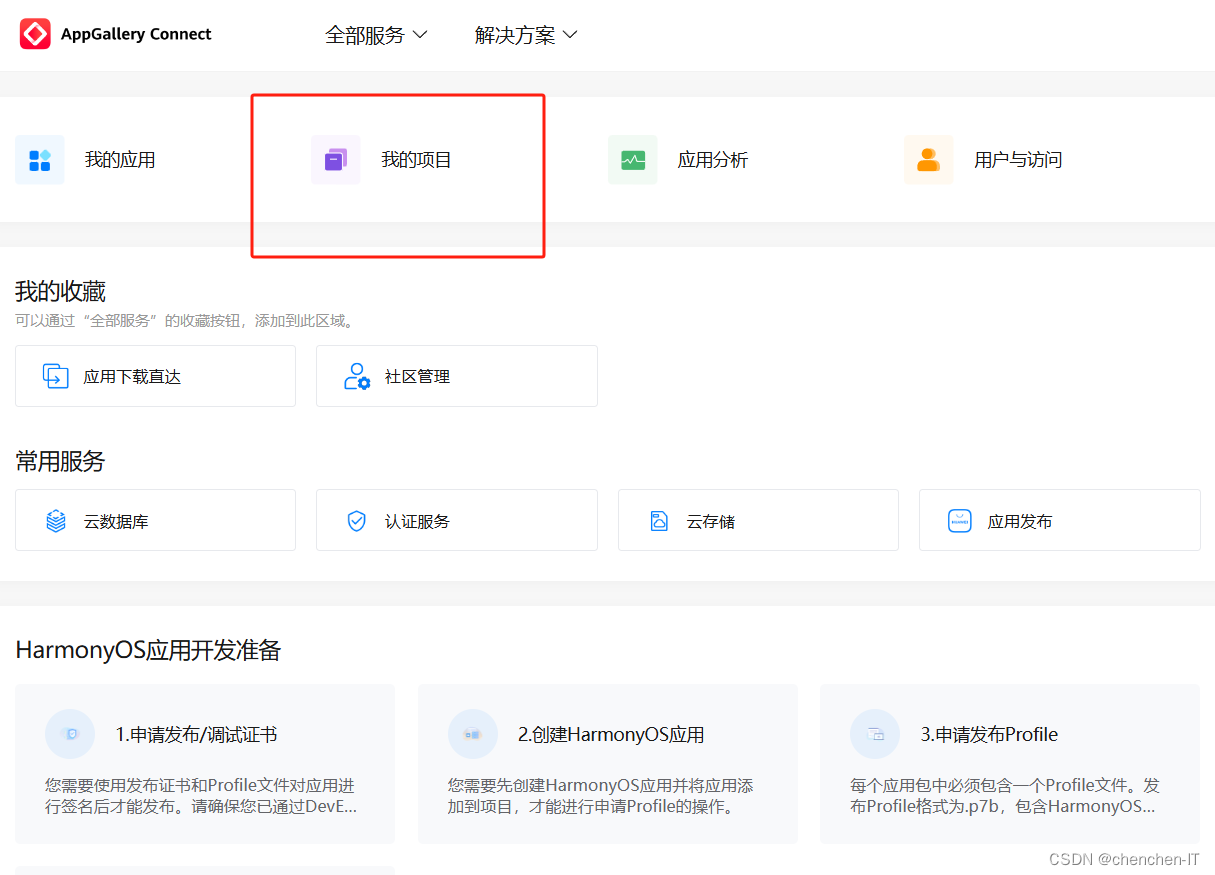
Task: Open the 应用下载直达 favorite card
Action: [x=155, y=376]
